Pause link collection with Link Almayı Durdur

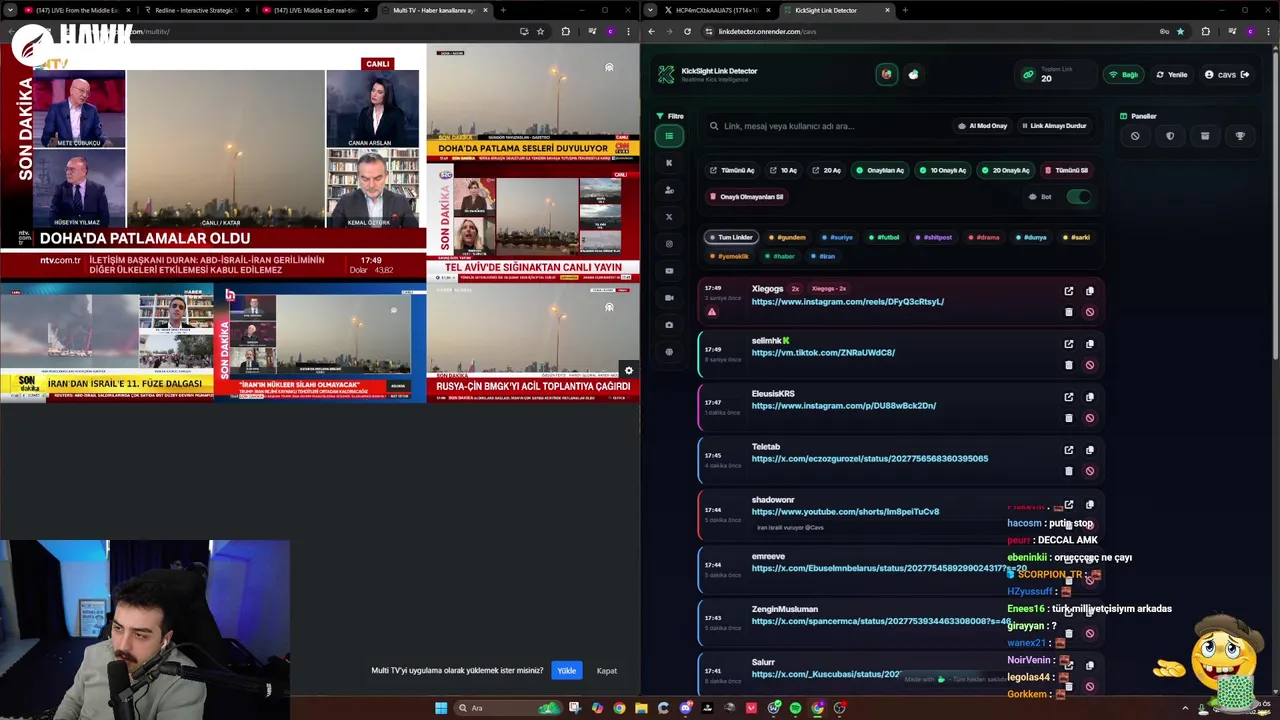pyautogui.click(x=1054, y=126)
